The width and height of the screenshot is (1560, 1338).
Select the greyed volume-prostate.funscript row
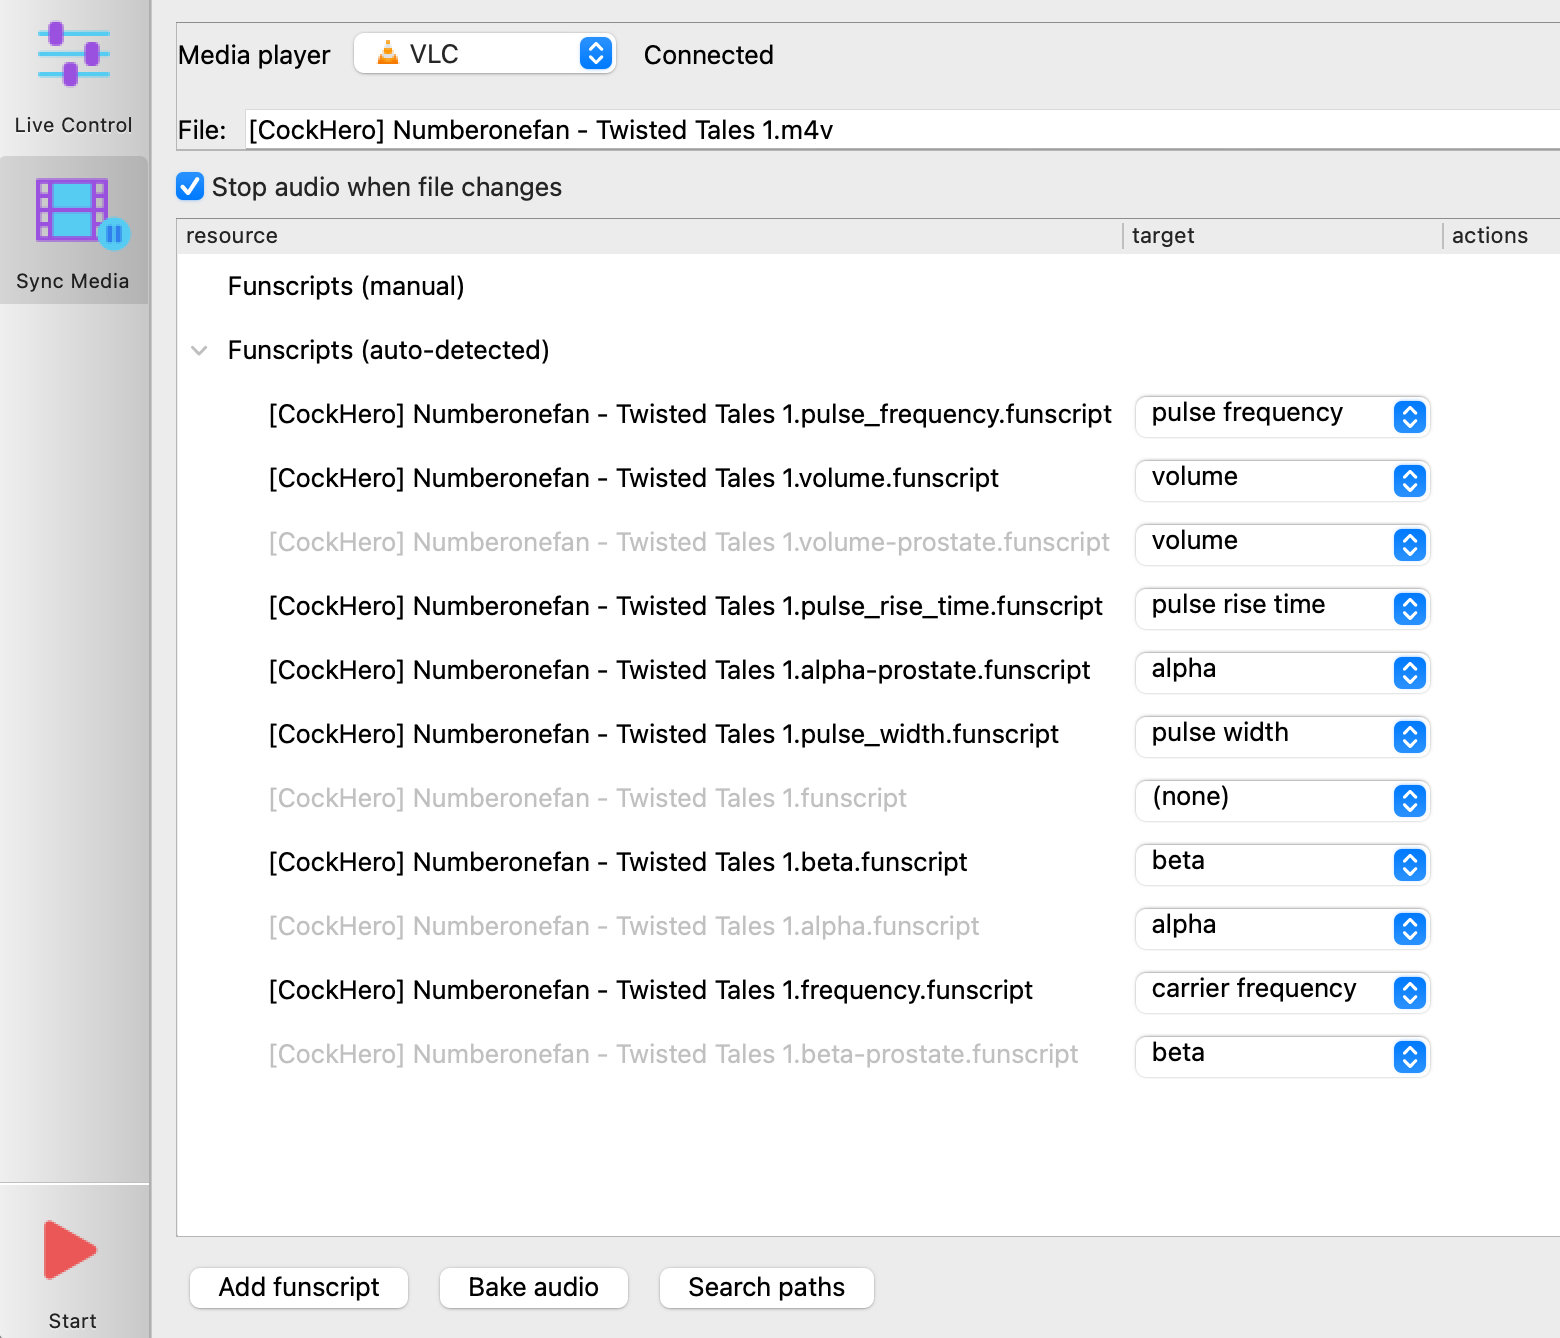(689, 543)
